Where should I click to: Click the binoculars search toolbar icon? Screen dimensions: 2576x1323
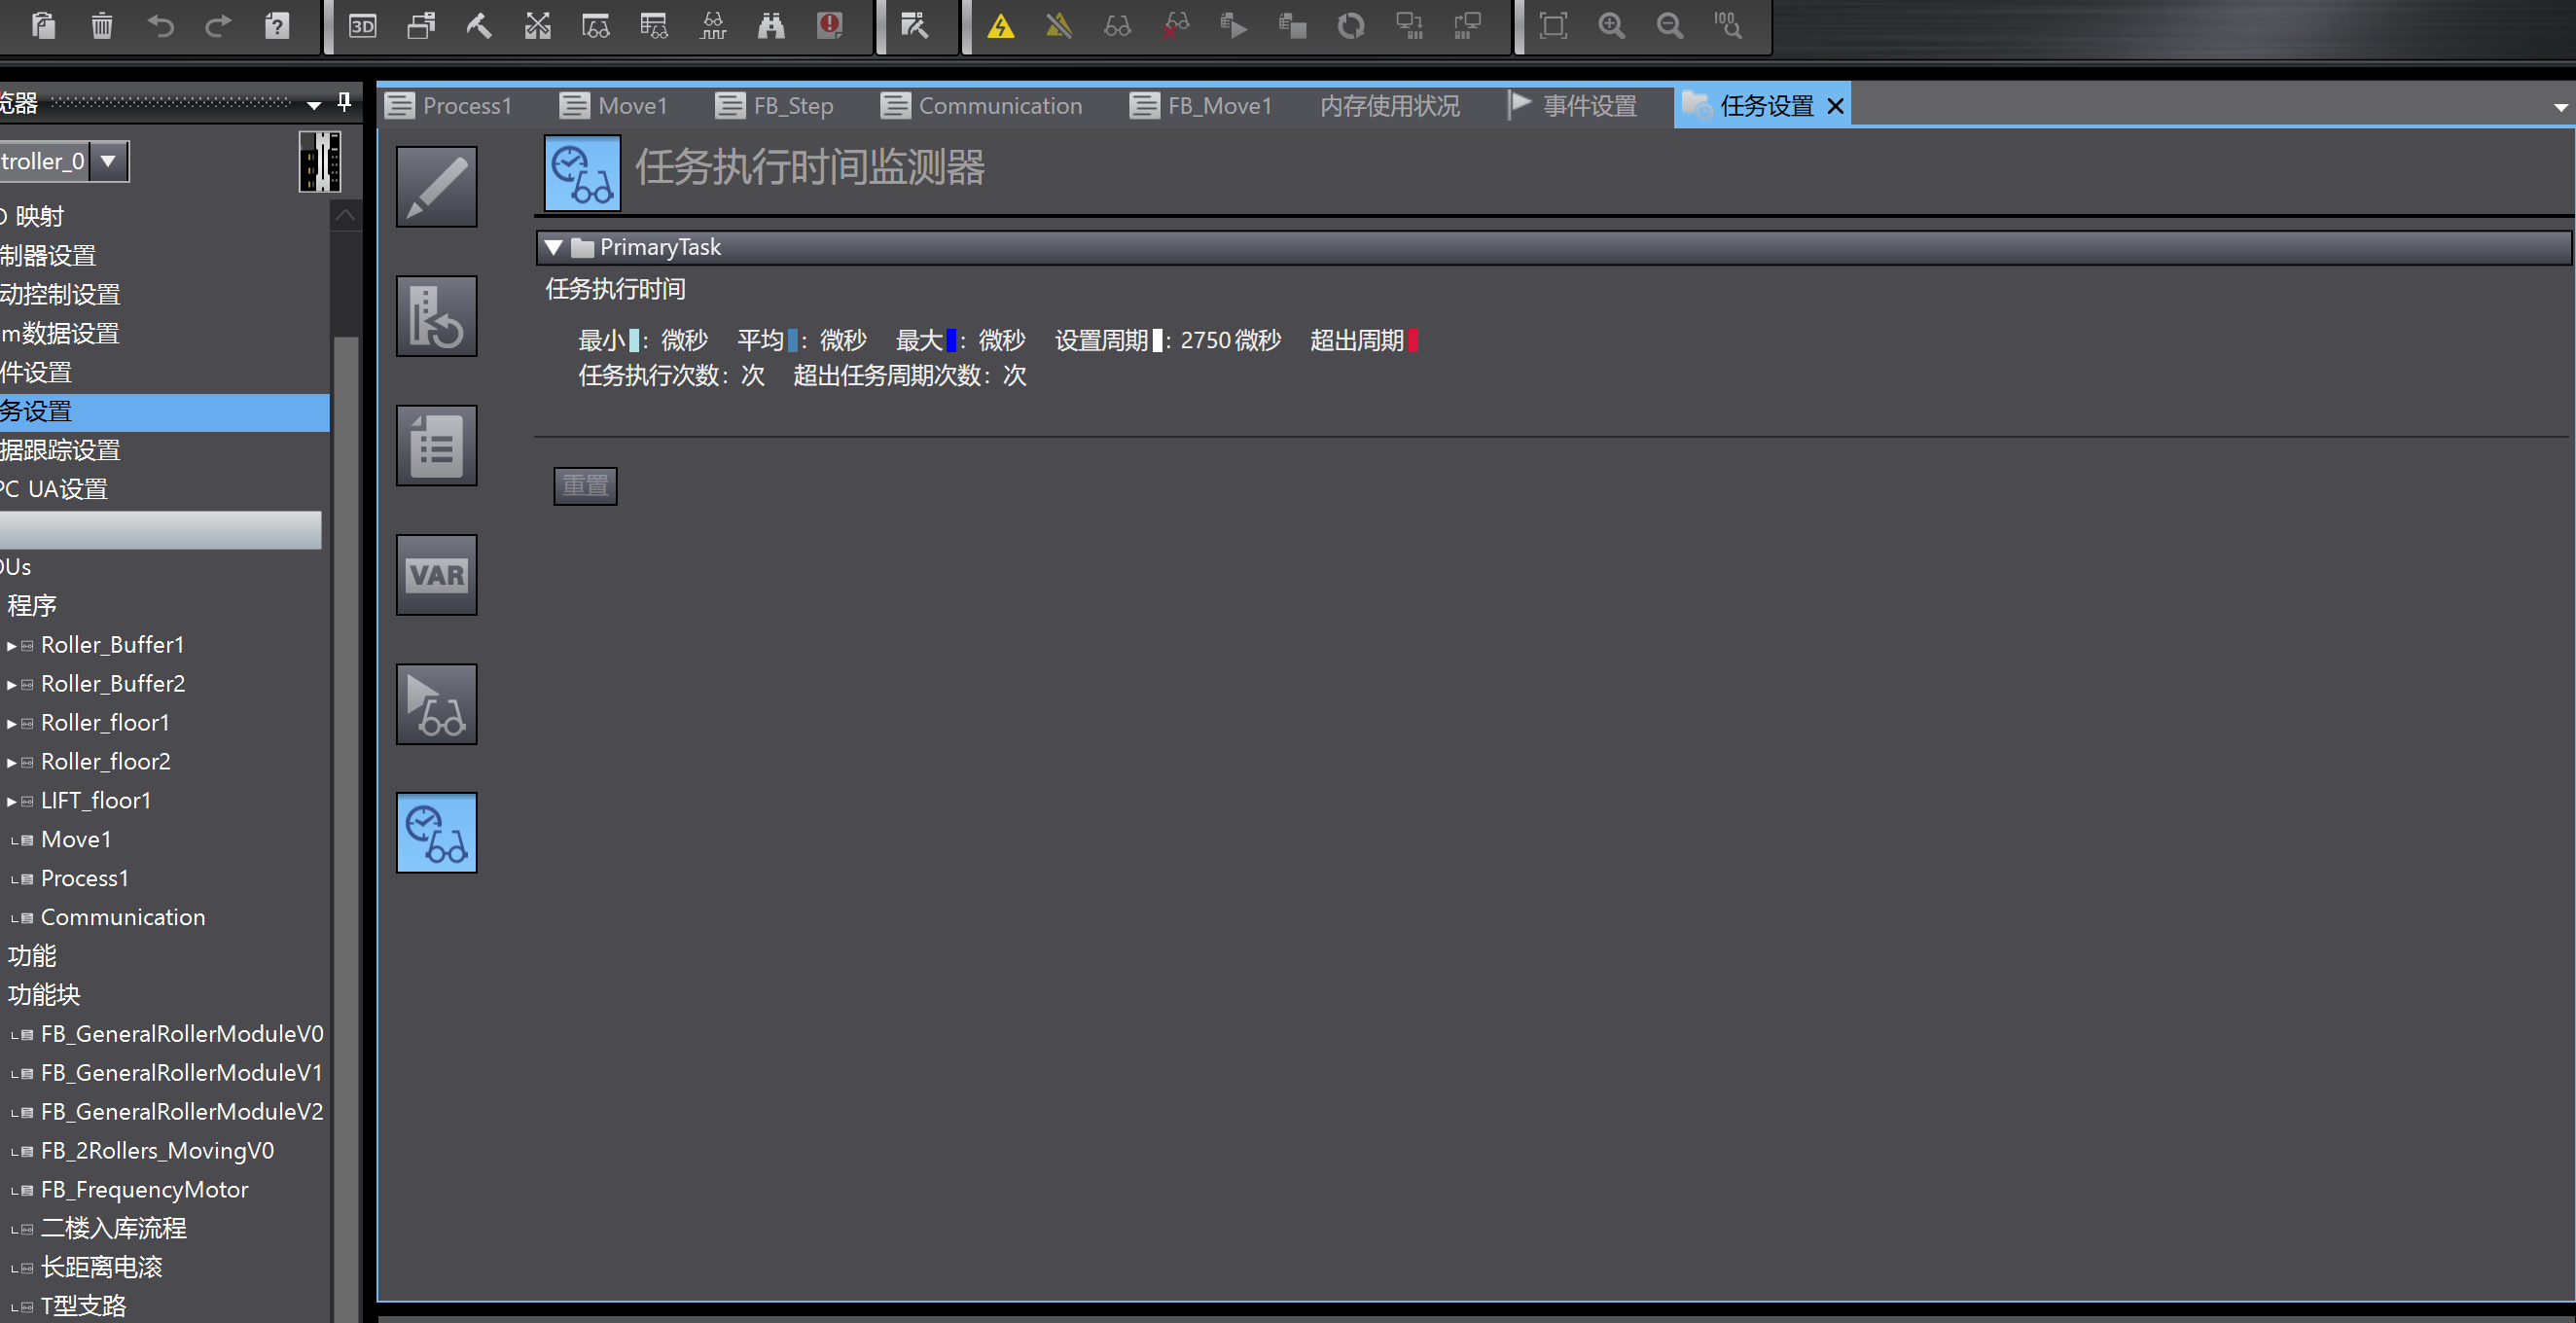771,26
